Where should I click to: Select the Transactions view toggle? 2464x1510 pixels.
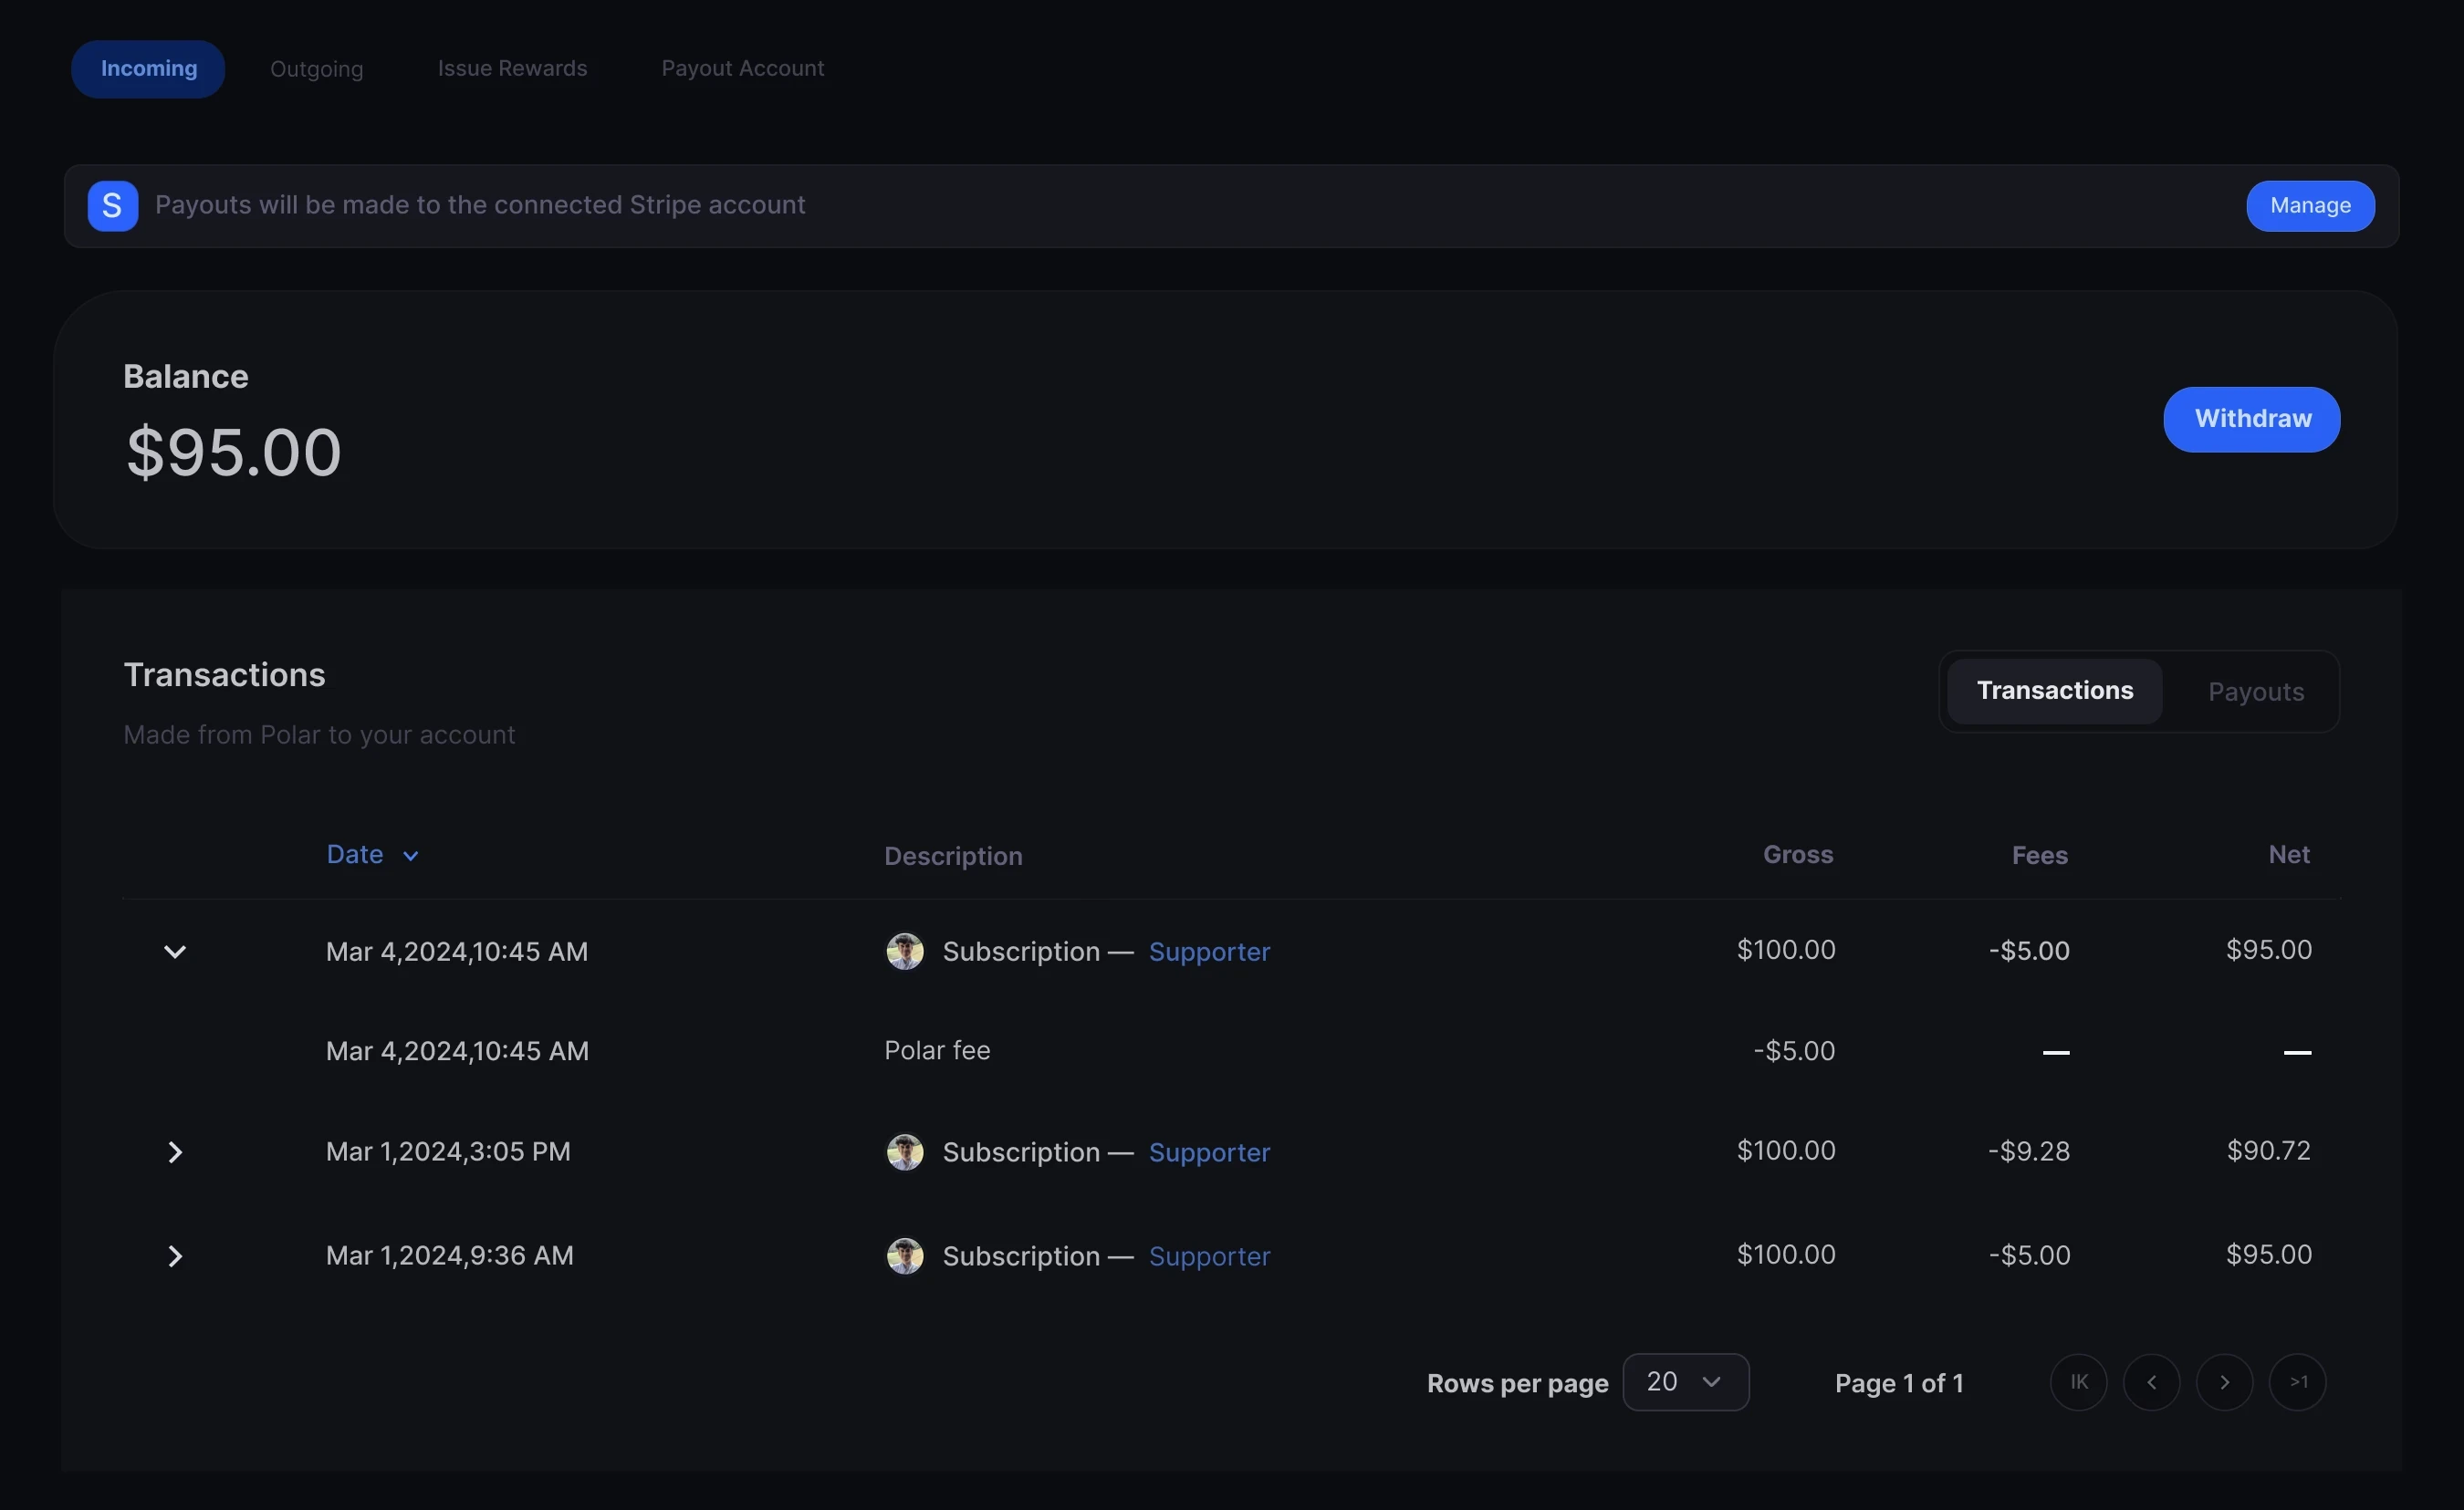click(x=2054, y=691)
